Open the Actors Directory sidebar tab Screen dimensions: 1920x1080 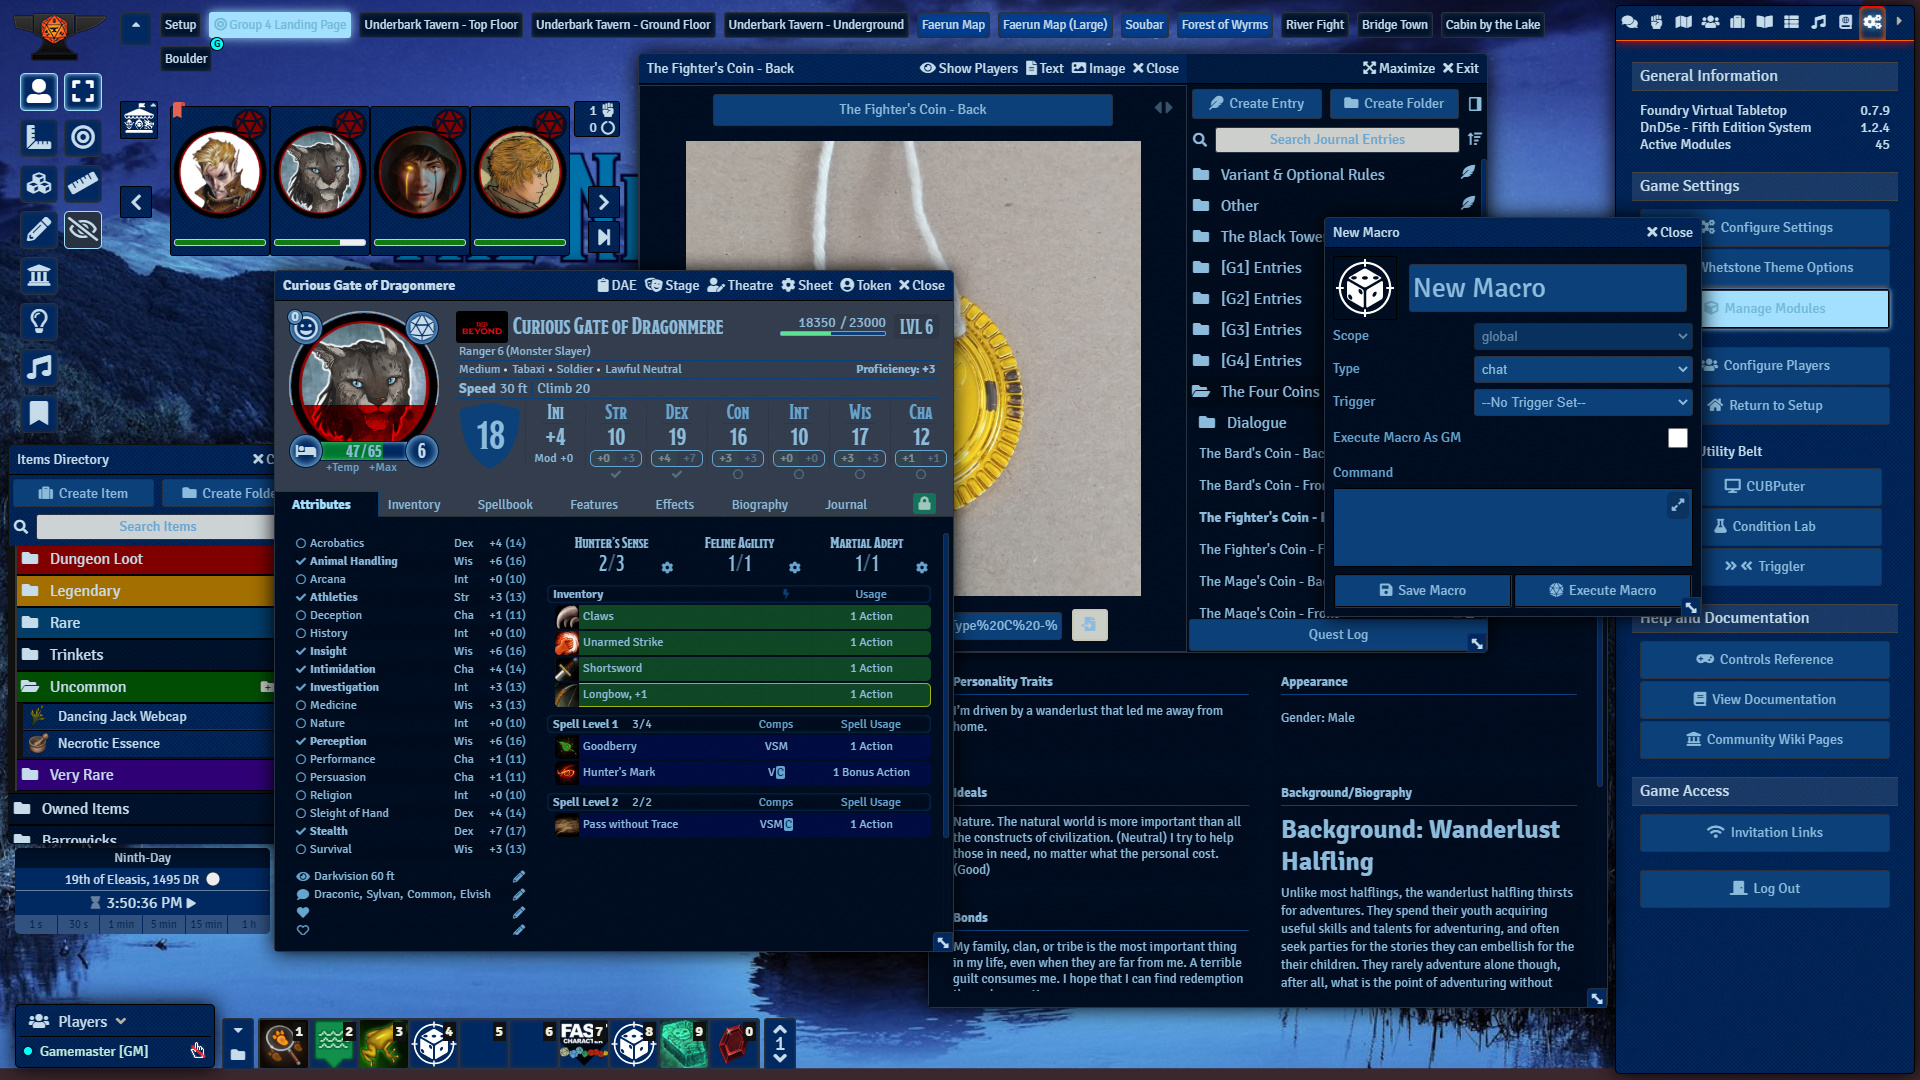coord(1711,22)
